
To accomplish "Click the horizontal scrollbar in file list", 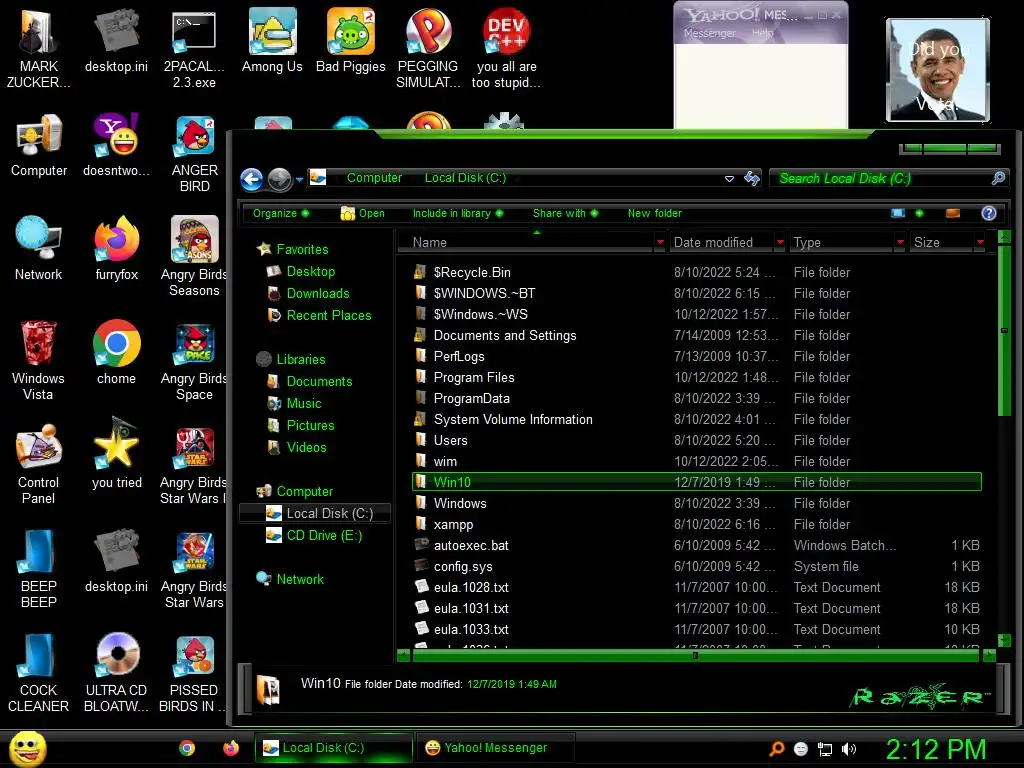I will tap(696, 655).
